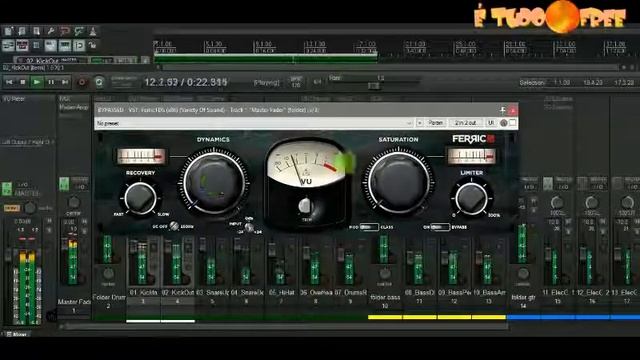Click the 2 in 2 out routing button
The height and width of the screenshot is (360, 640).
pyautogui.click(x=466, y=123)
